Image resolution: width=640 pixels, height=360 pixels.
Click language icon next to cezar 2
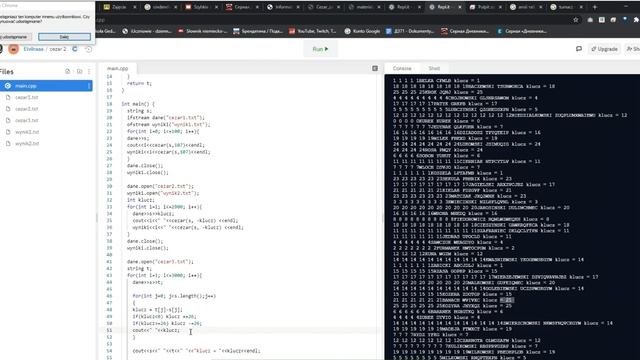75,49
